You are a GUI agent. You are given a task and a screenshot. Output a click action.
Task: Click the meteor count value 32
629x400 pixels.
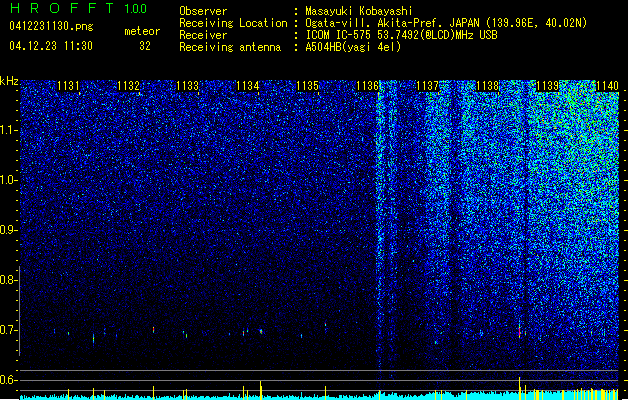145,46
